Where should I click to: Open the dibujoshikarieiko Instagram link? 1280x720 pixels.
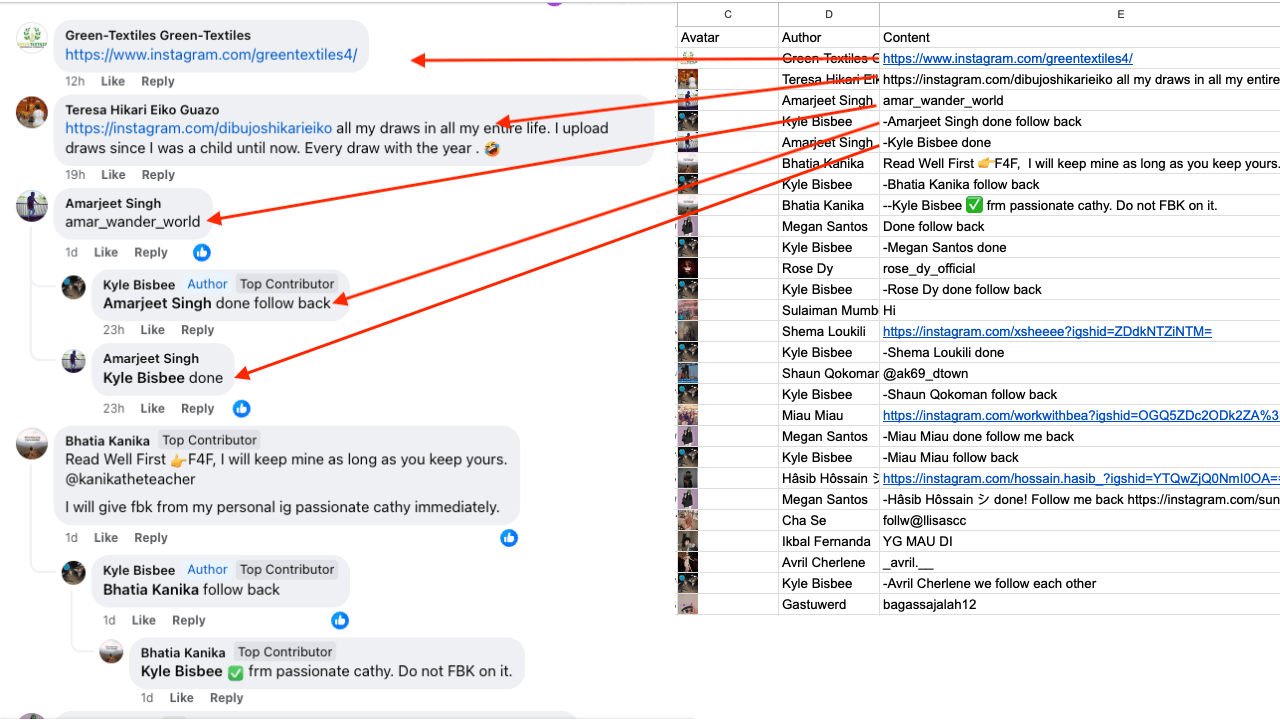198,128
